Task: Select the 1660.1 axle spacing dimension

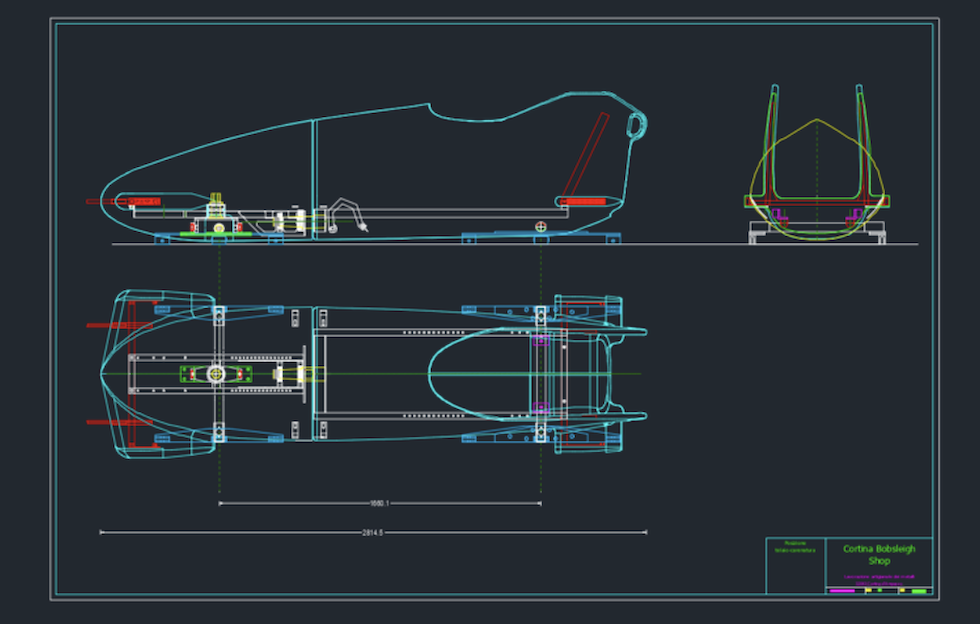Action: [x=378, y=503]
